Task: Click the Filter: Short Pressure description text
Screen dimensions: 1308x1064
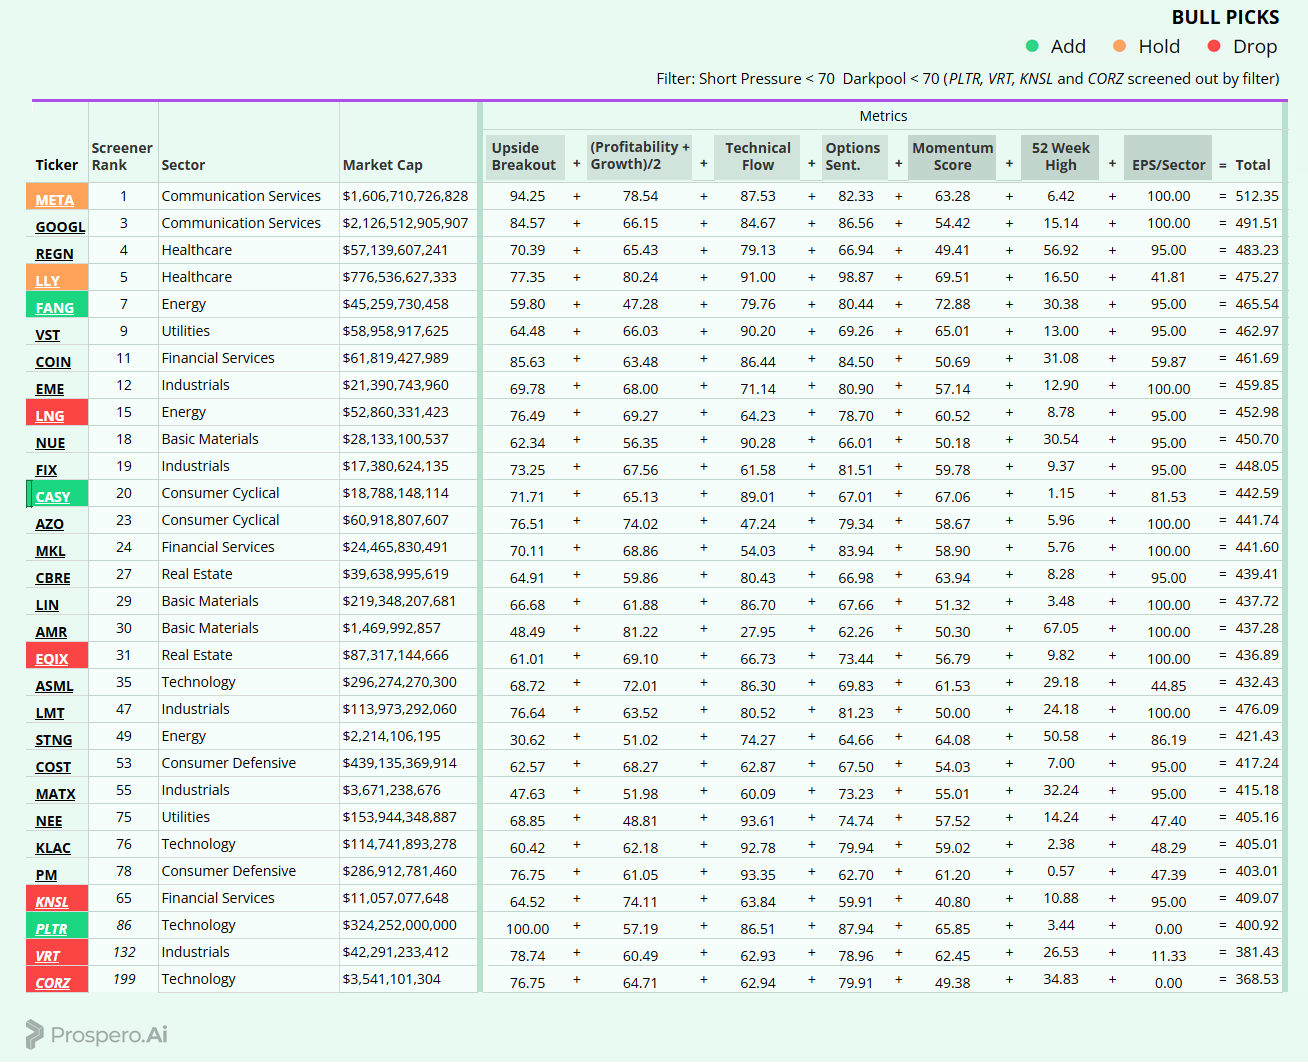Action: pyautogui.click(x=967, y=79)
